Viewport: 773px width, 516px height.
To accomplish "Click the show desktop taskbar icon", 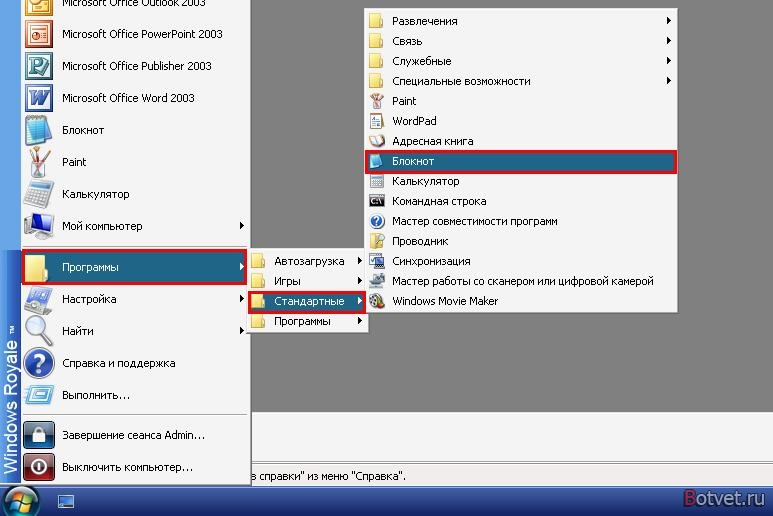I will [66, 502].
